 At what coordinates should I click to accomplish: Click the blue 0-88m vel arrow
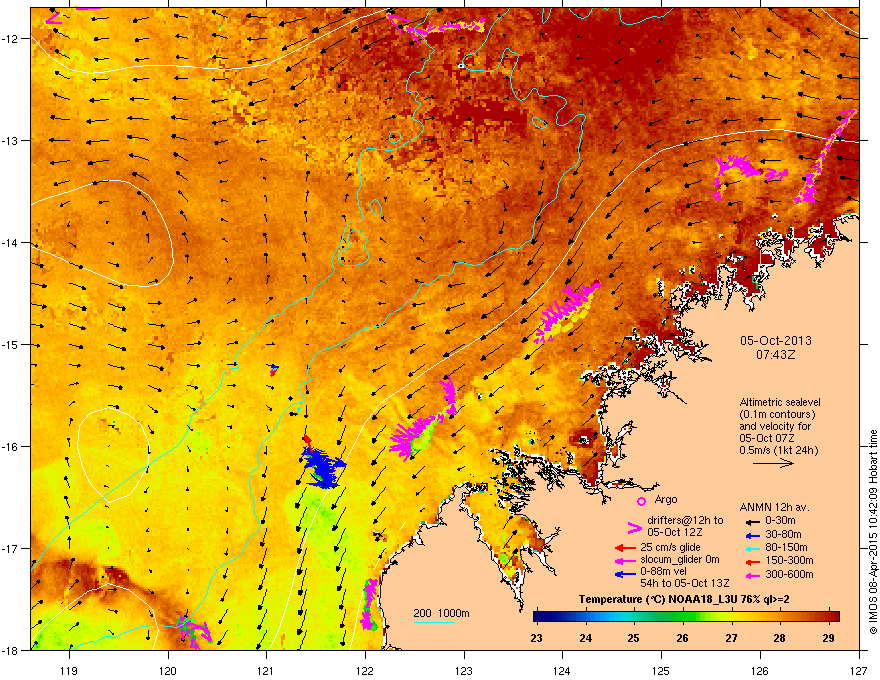pos(625,574)
